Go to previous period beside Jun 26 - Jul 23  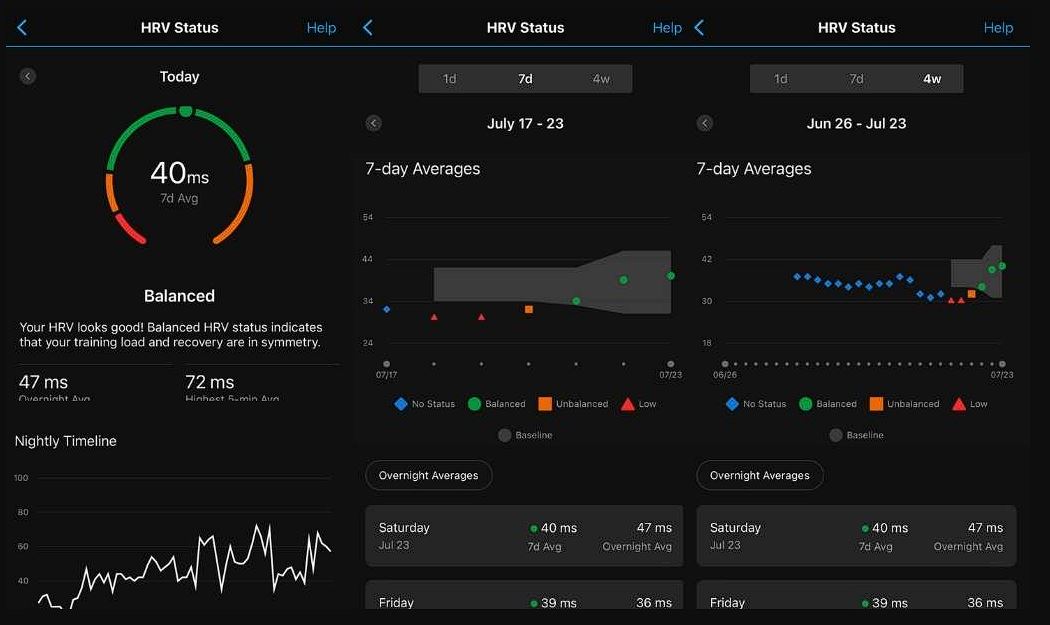click(704, 123)
